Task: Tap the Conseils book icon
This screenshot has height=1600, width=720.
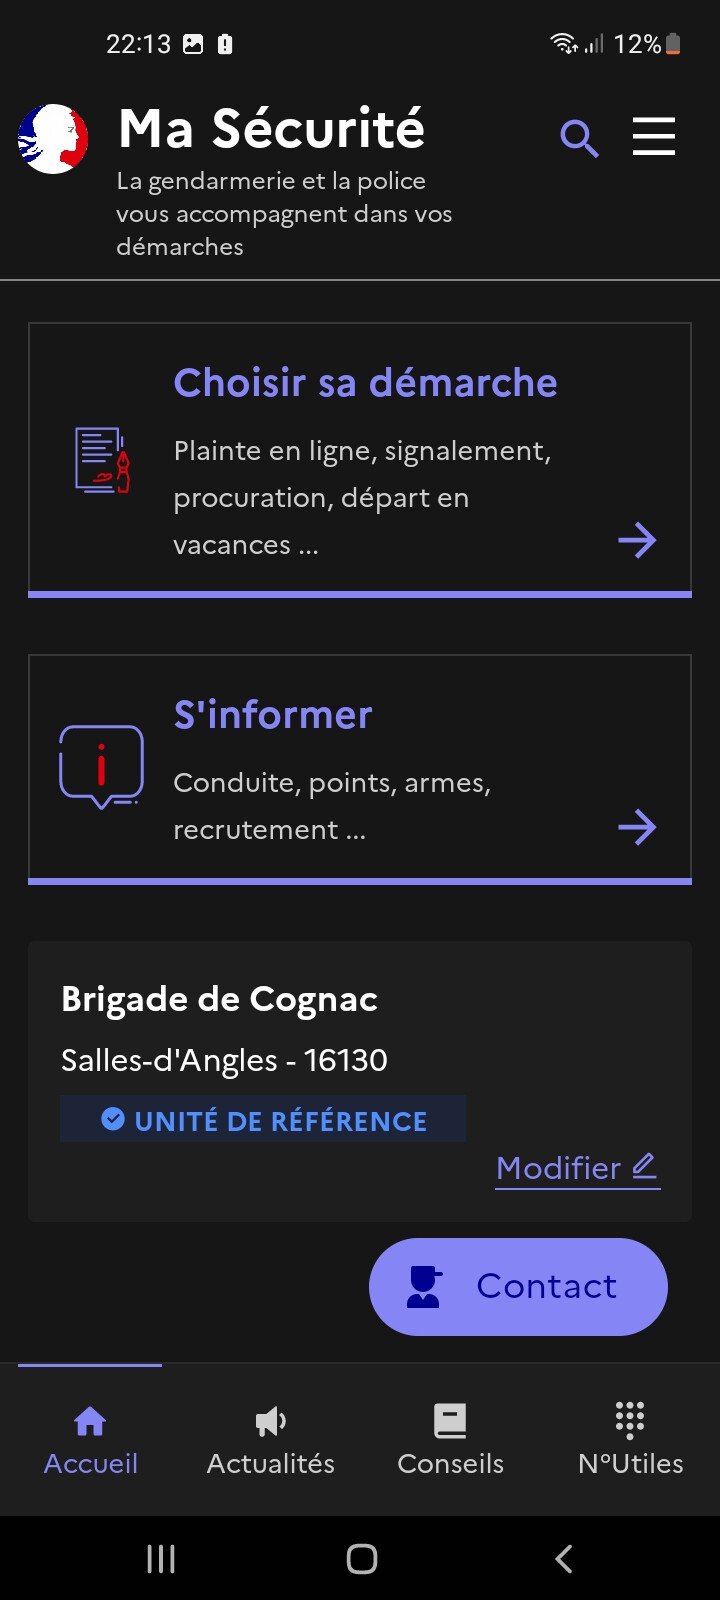Action: click(x=450, y=1420)
